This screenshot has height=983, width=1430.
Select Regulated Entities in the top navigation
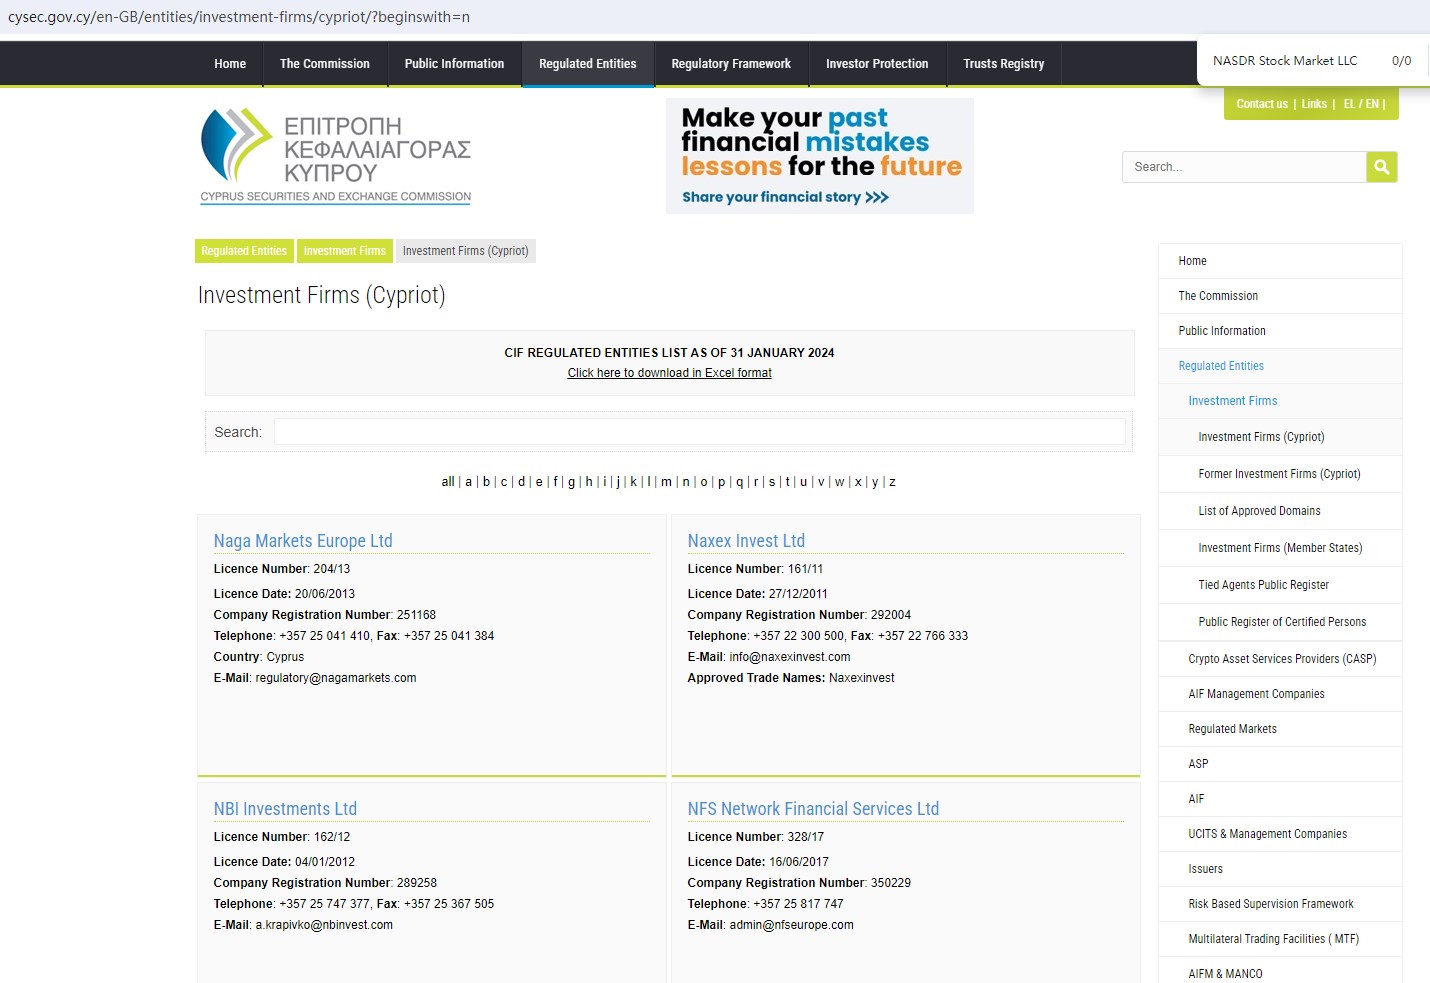(588, 64)
